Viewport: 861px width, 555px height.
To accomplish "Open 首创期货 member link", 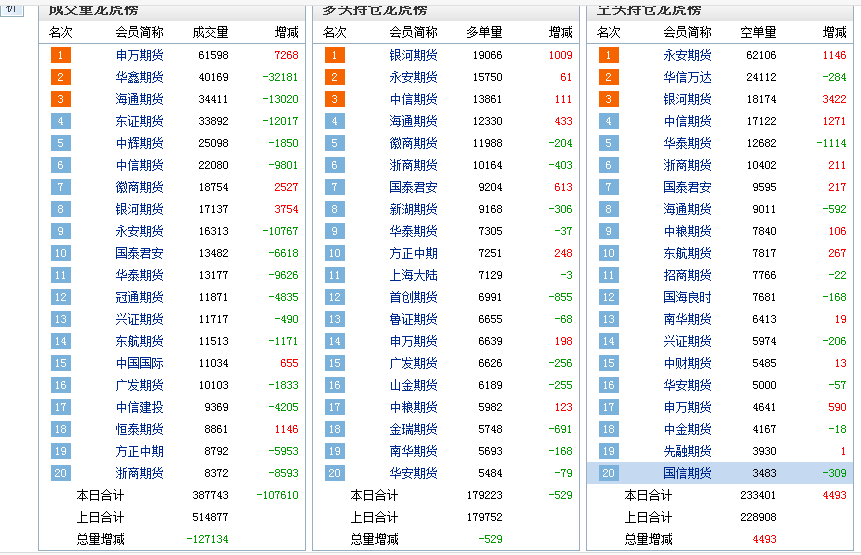I will [x=413, y=297].
